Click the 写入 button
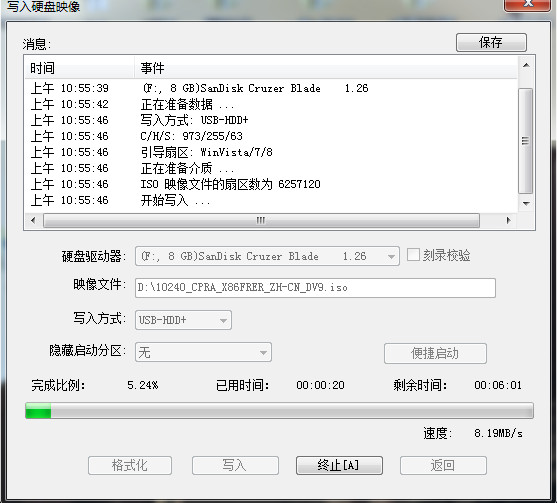This screenshot has height=503, width=557. coord(235,465)
